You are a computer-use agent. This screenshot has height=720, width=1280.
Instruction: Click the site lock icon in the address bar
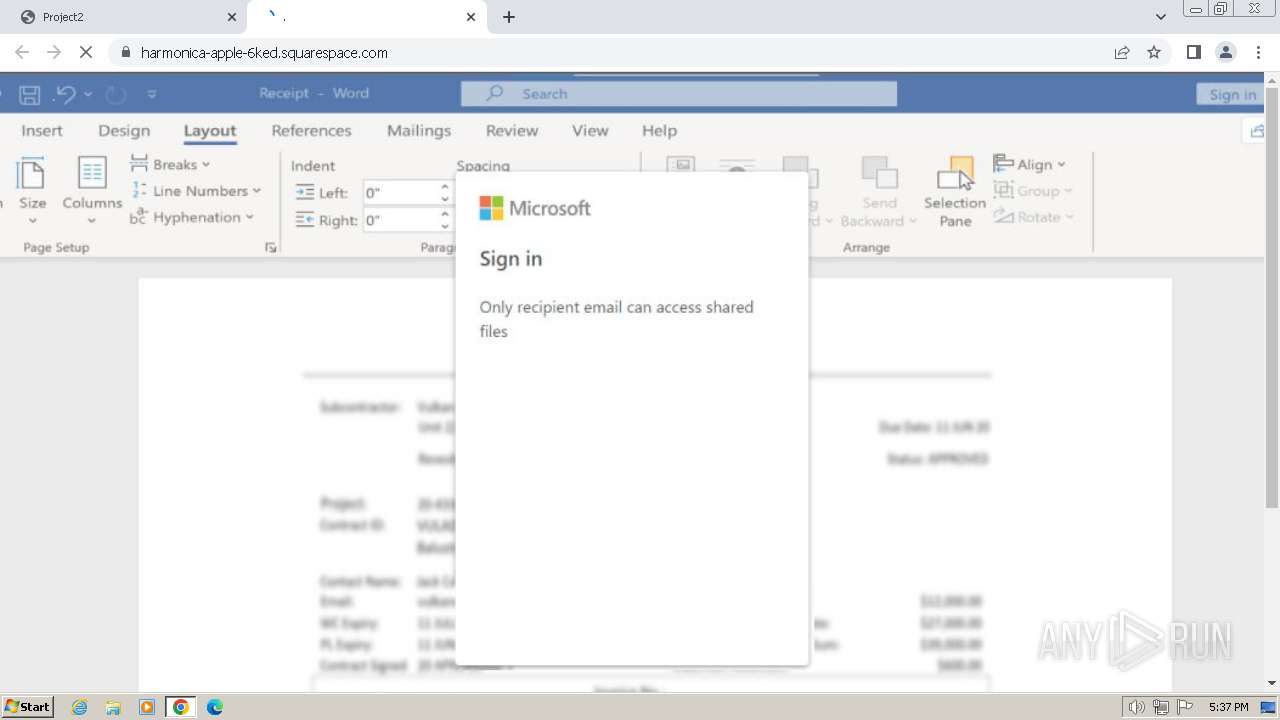pos(125,52)
